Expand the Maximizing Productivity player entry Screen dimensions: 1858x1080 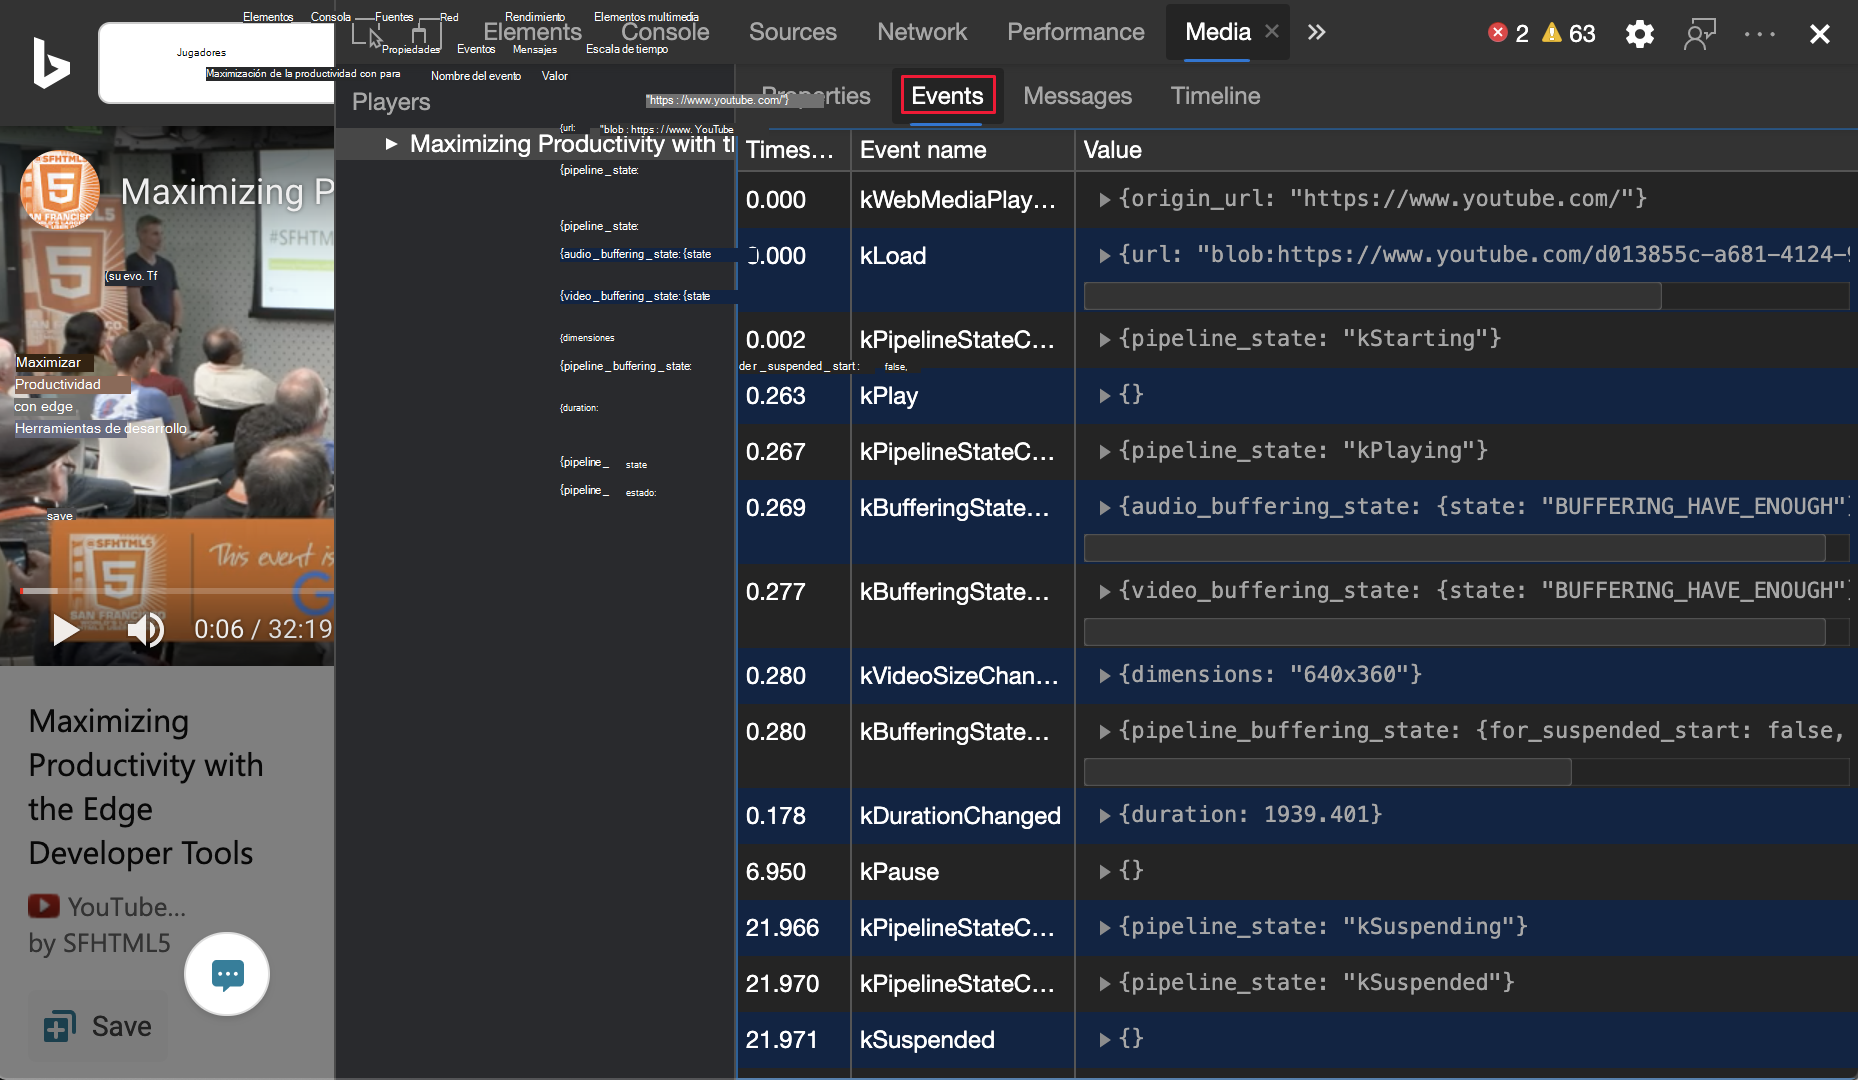click(391, 144)
